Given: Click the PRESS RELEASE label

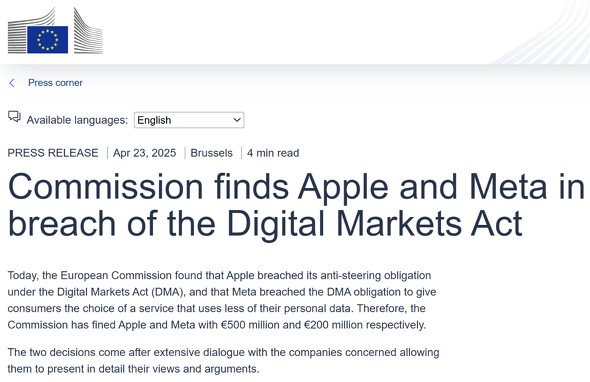Looking at the screenshot, I should click(x=53, y=153).
